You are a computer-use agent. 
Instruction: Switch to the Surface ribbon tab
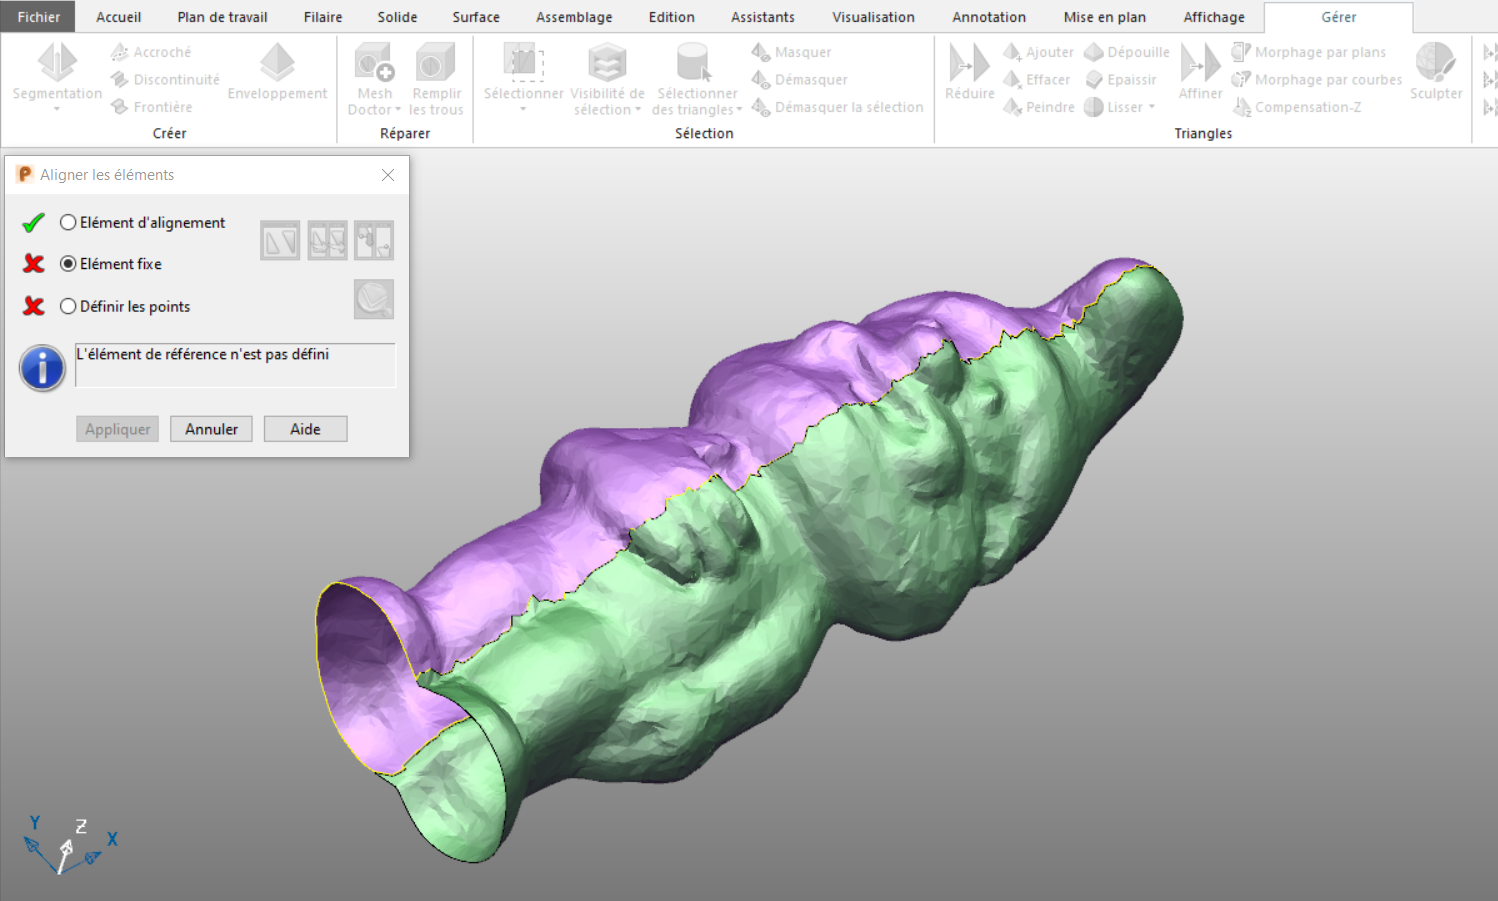coord(476,17)
